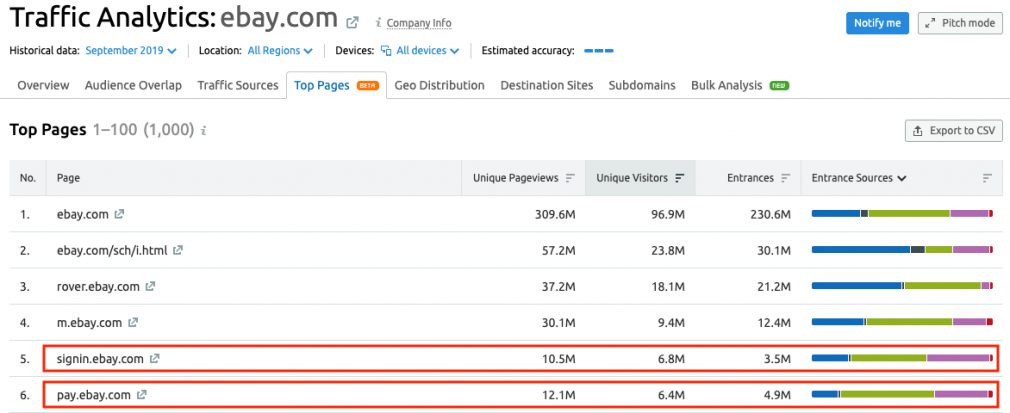
Task: Open external link icon for pay.ebay.com row
Action: [142, 394]
